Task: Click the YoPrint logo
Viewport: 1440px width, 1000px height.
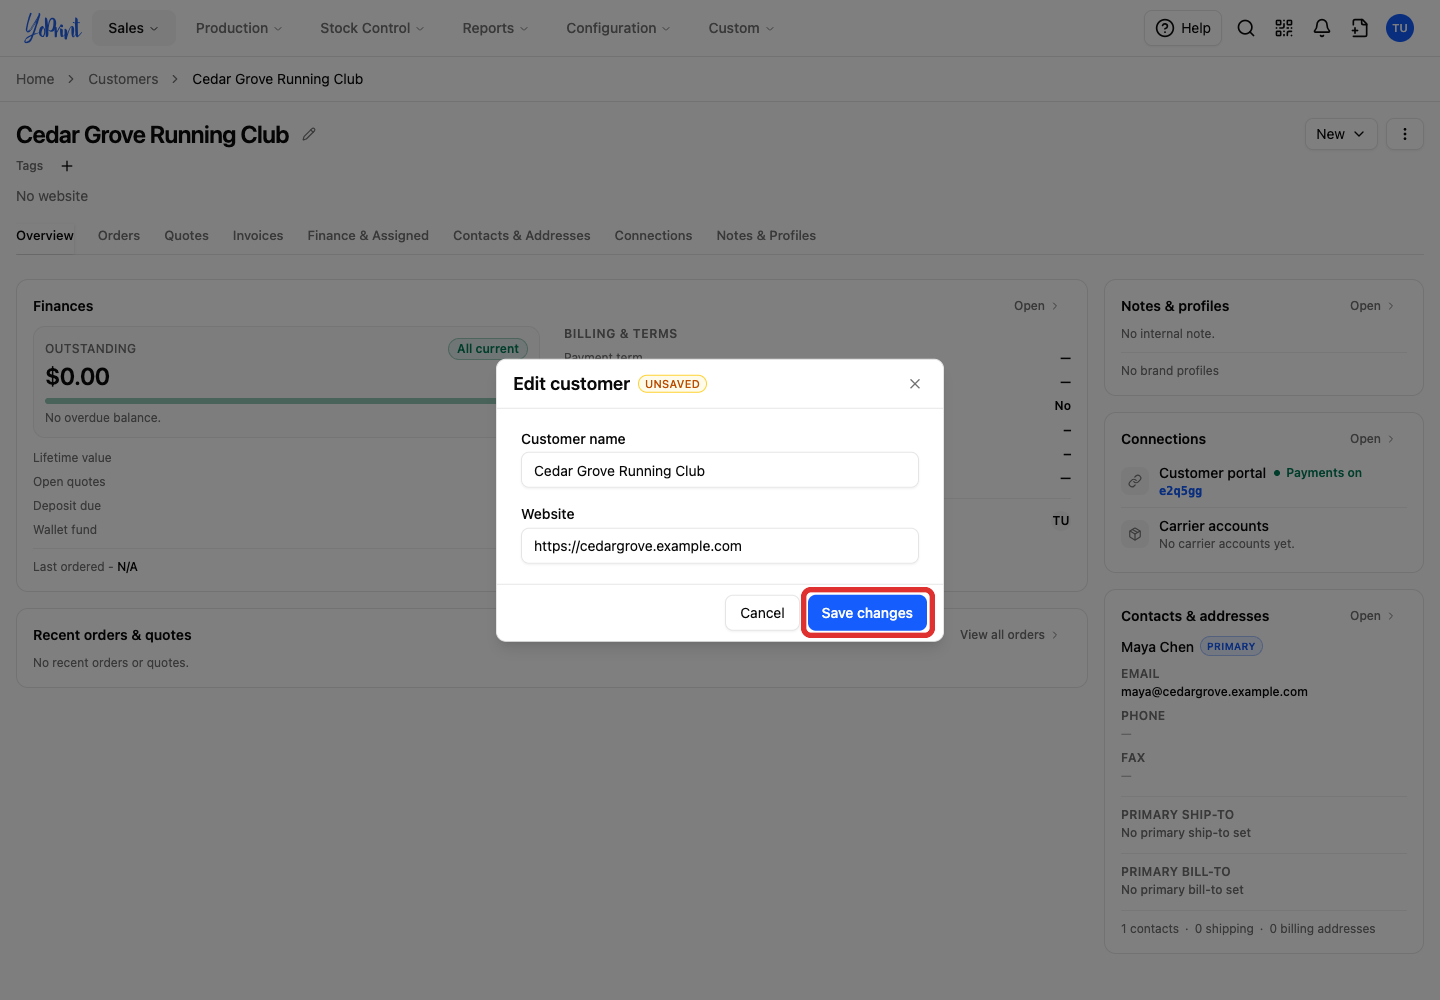Action: coord(52,28)
